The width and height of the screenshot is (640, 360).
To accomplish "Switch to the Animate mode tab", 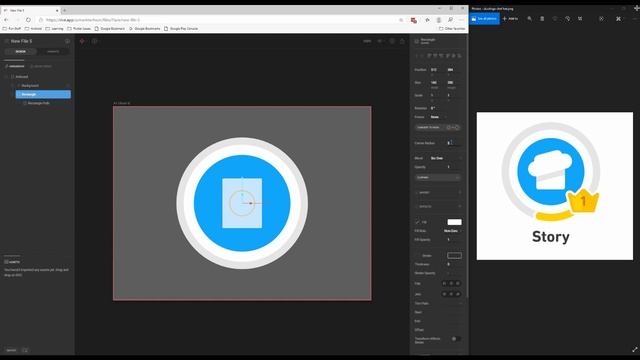I will coord(53,52).
